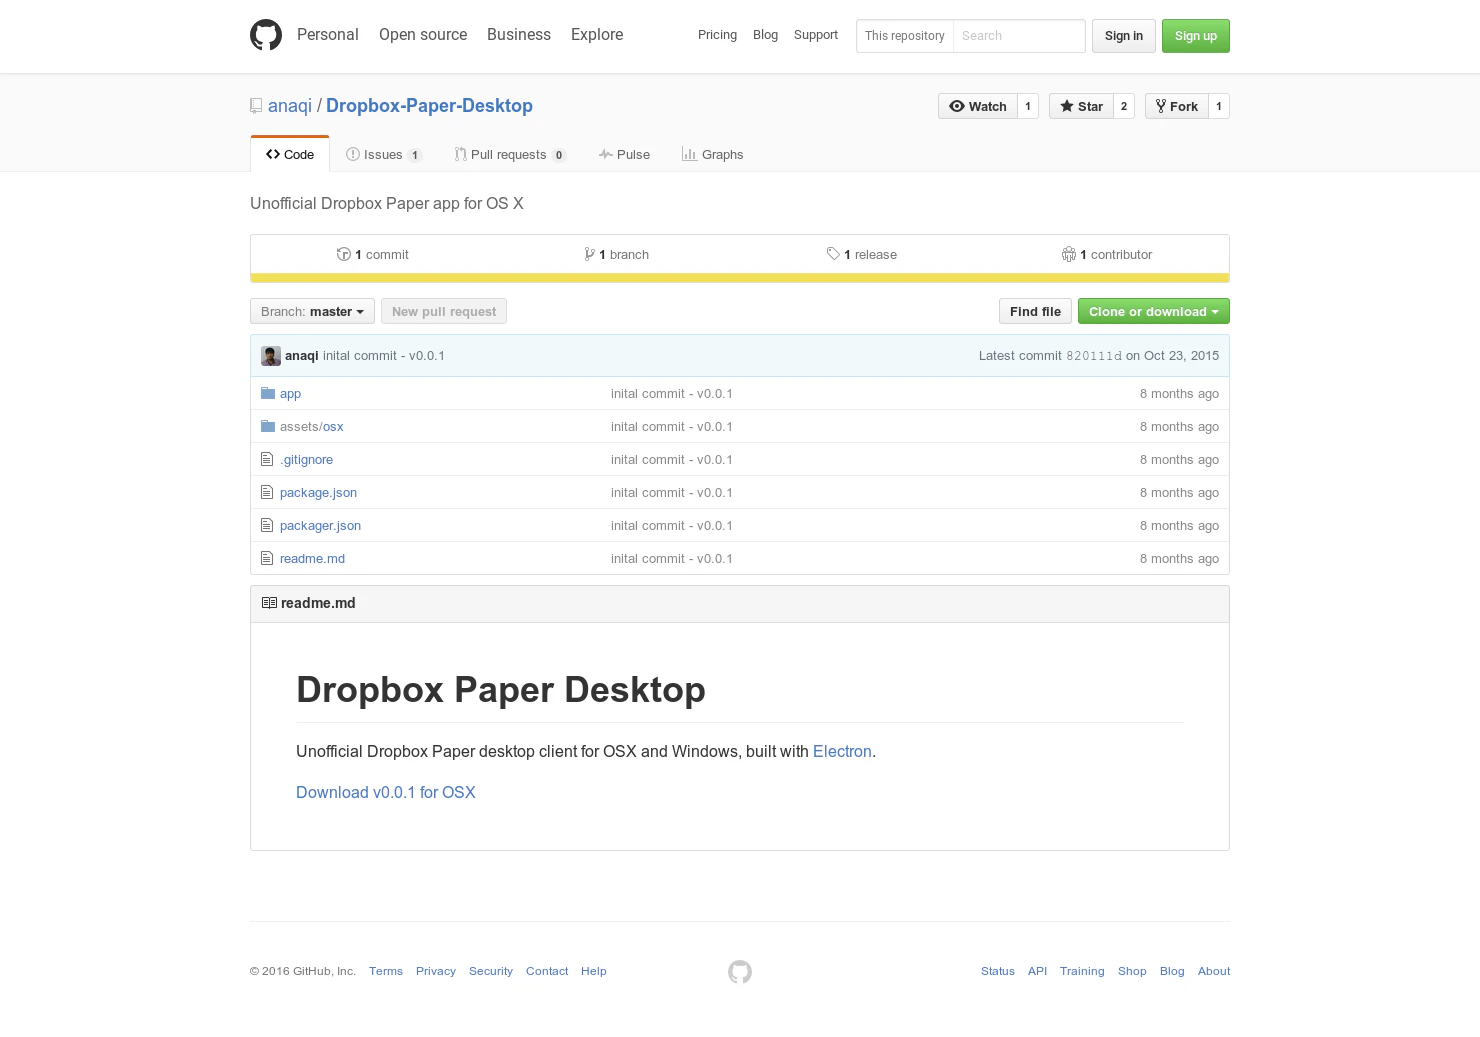
Task: View the 1 commit history
Action: (x=373, y=254)
